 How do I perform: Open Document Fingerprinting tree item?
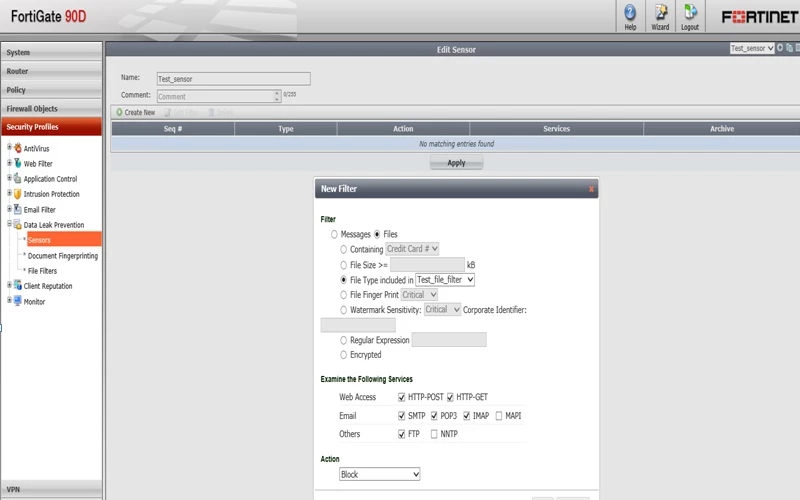[x=62, y=256]
